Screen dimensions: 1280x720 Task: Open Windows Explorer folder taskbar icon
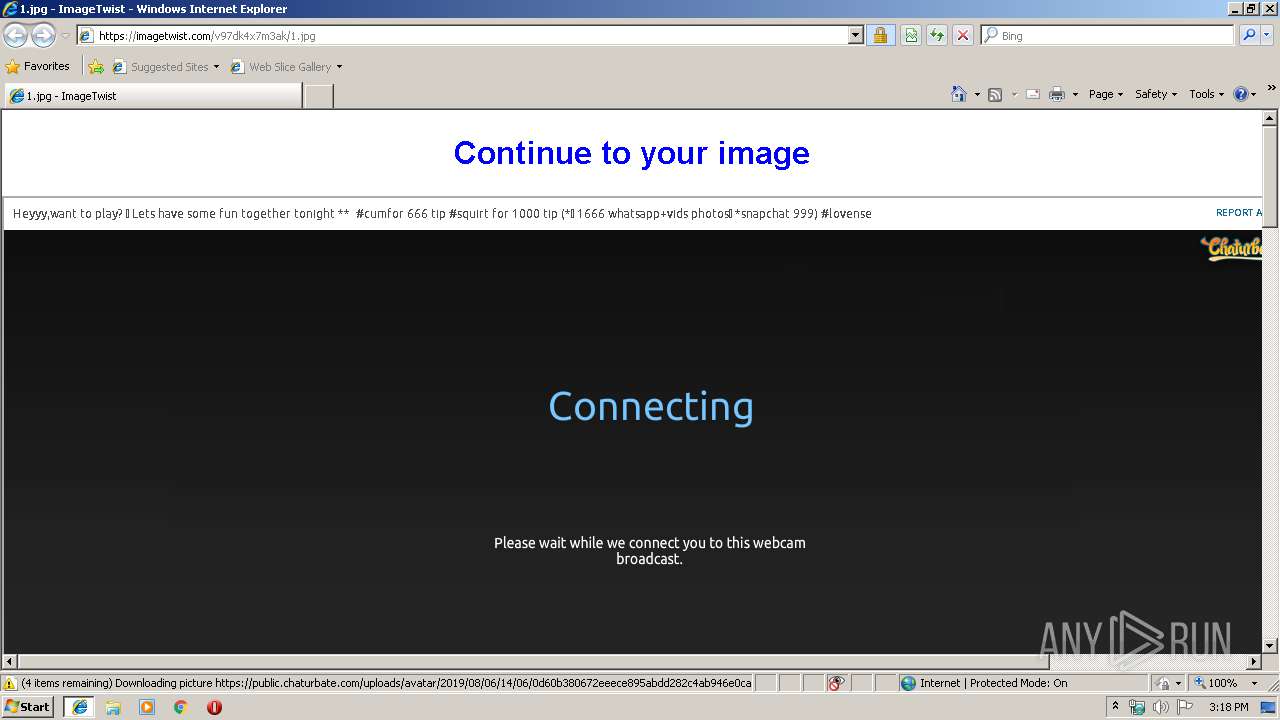pyautogui.click(x=113, y=707)
